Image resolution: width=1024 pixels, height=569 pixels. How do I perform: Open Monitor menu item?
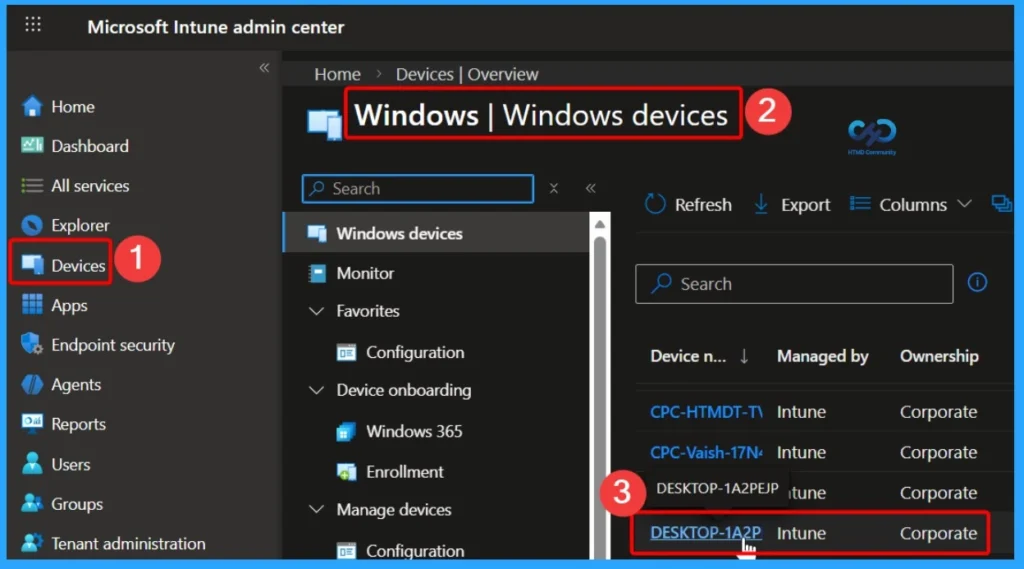pos(364,273)
